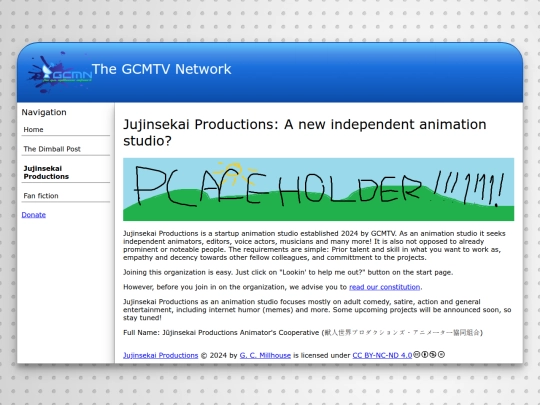Select Jujinsekai Productions in navigation
The width and height of the screenshot is (540, 405).
pos(65,172)
